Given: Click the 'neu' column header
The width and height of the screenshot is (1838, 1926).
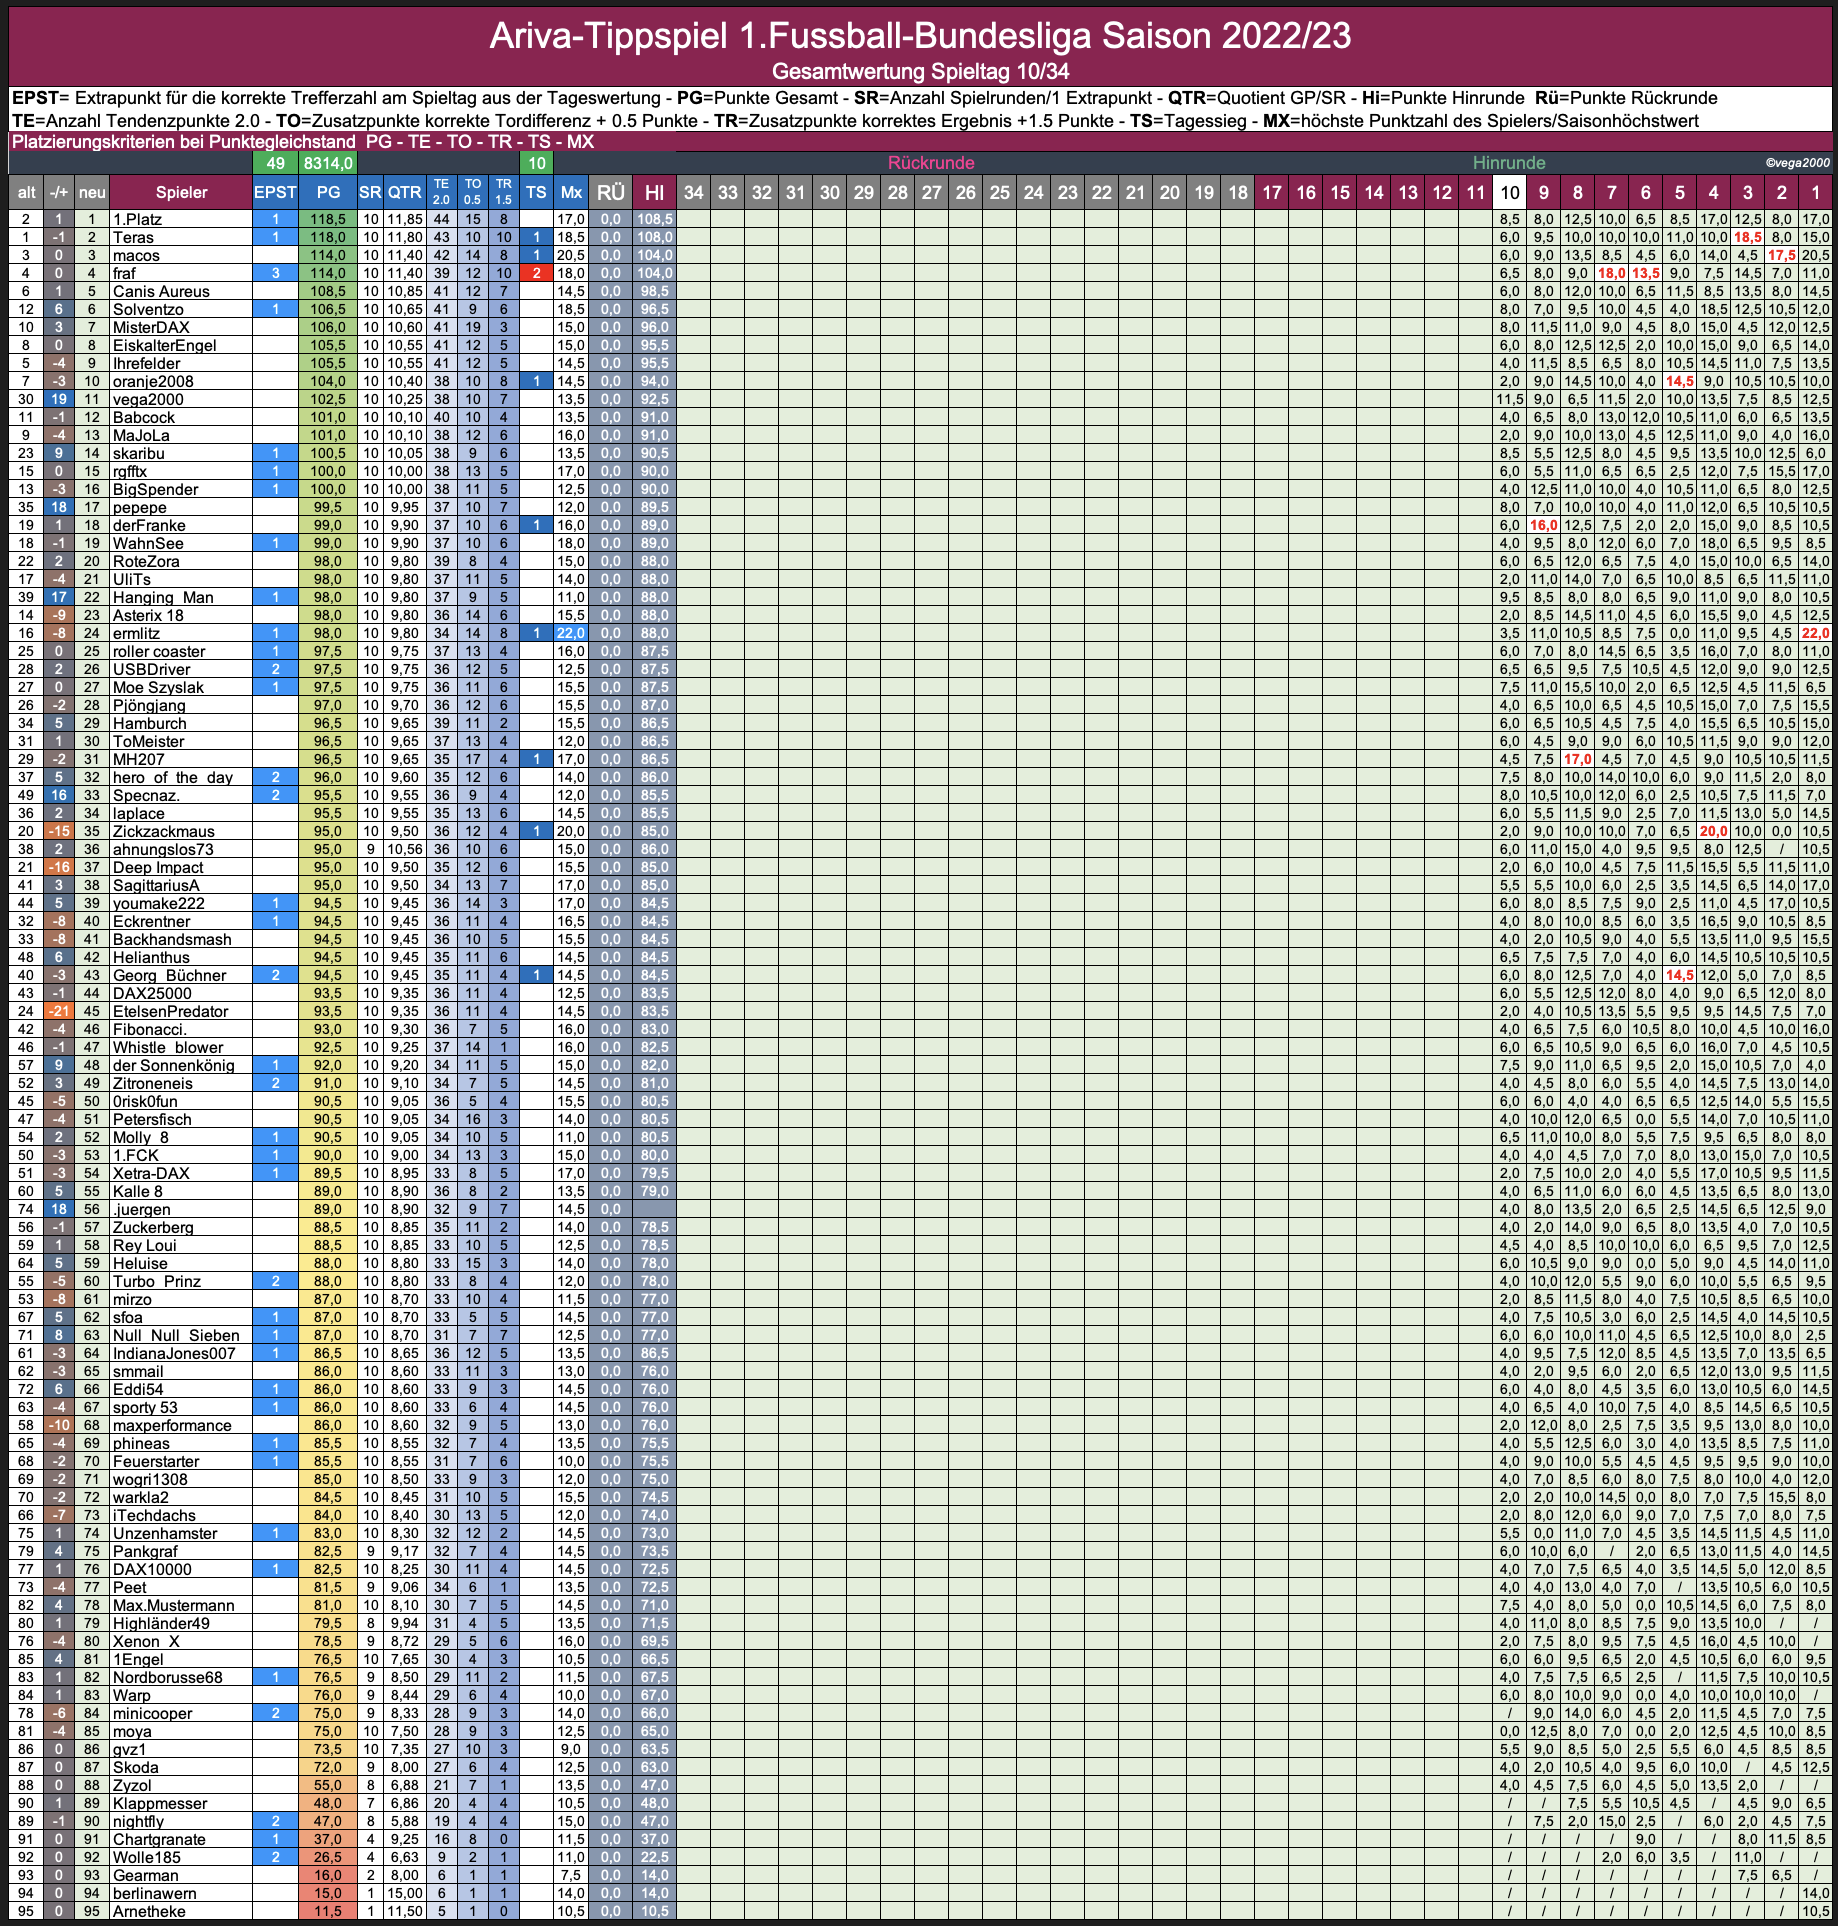Looking at the screenshot, I should click(92, 192).
